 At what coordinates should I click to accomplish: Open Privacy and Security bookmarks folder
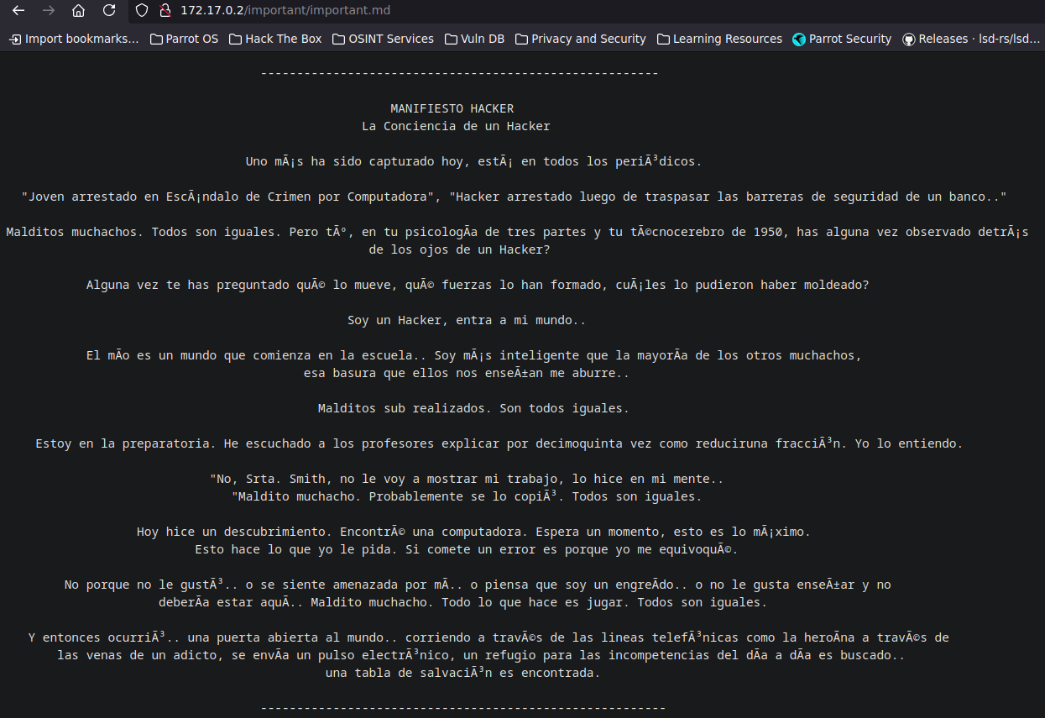click(580, 39)
